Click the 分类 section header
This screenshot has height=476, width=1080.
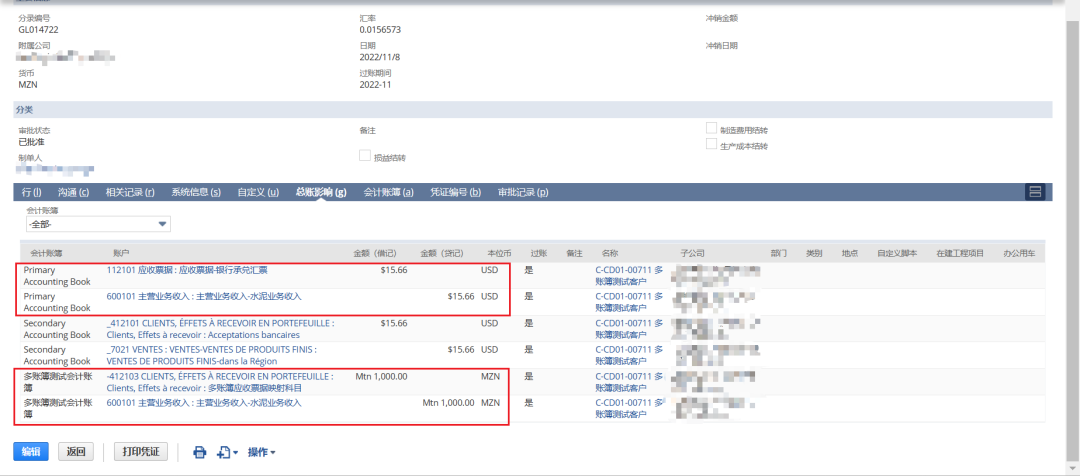pos(533,110)
